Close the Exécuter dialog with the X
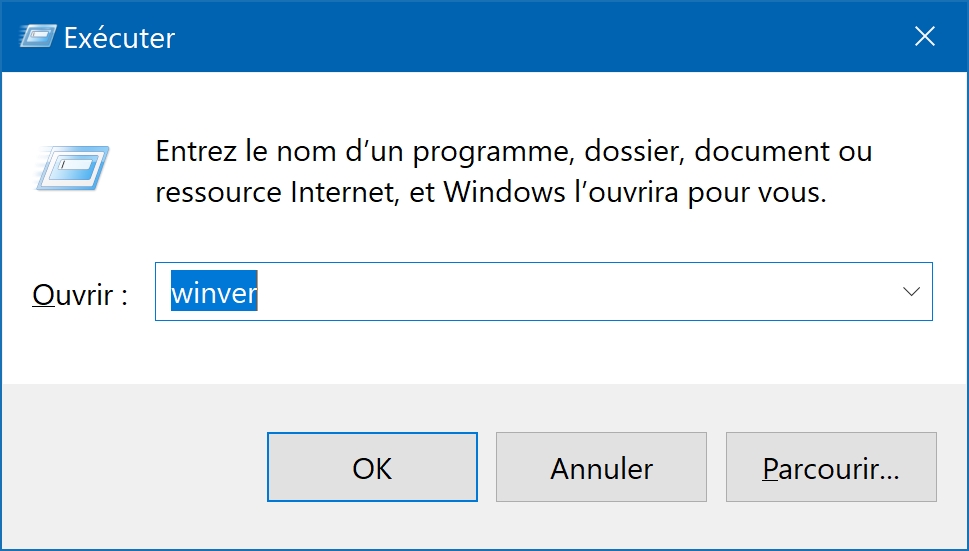 [x=925, y=36]
